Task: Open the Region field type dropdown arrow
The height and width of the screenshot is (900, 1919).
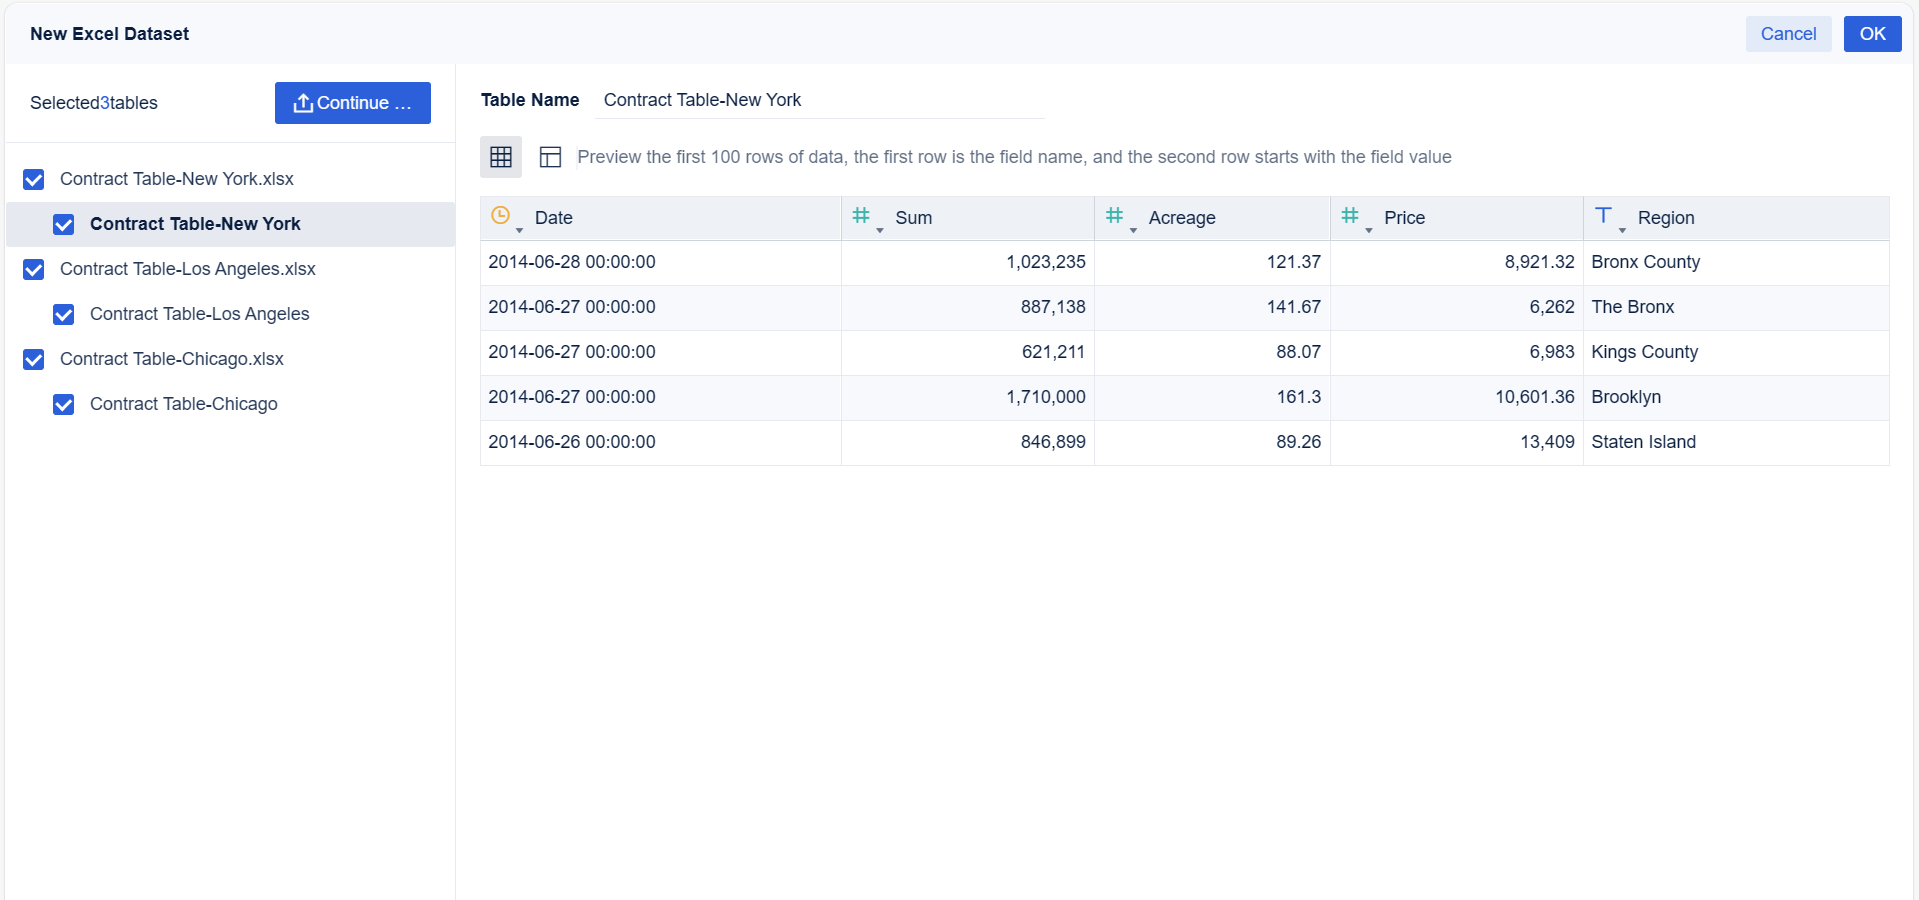Action: pos(1622,231)
